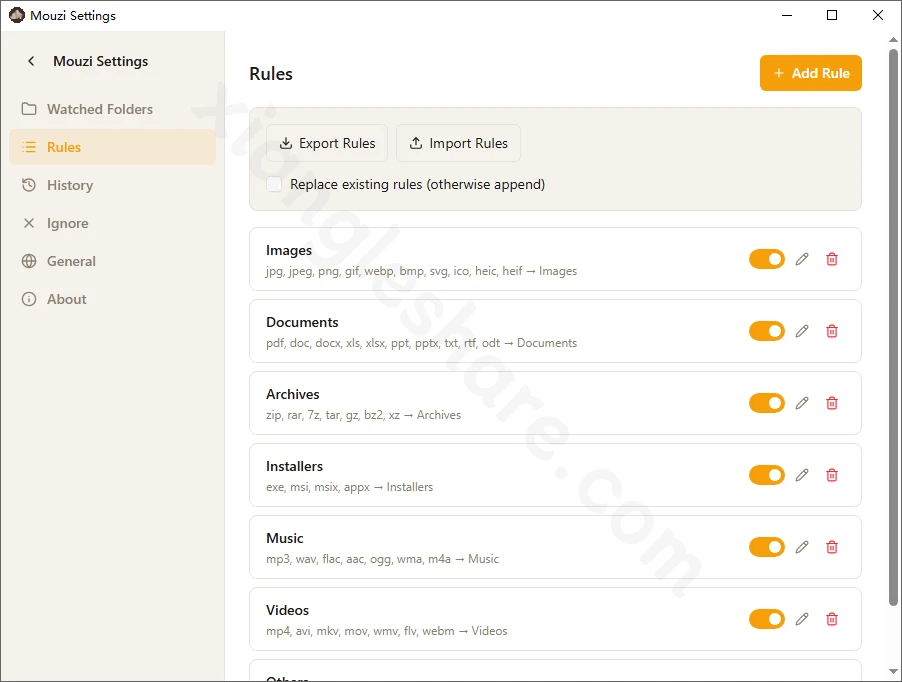The height and width of the screenshot is (682, 902).
Task: Delete the Archives rule
Action: tap(832, 403)
